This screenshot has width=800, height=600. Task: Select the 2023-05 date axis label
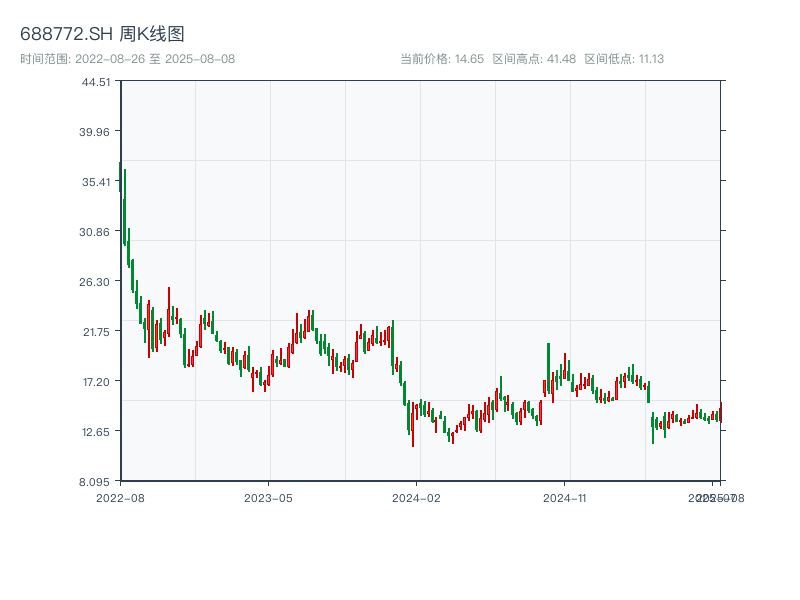(268, 497)
